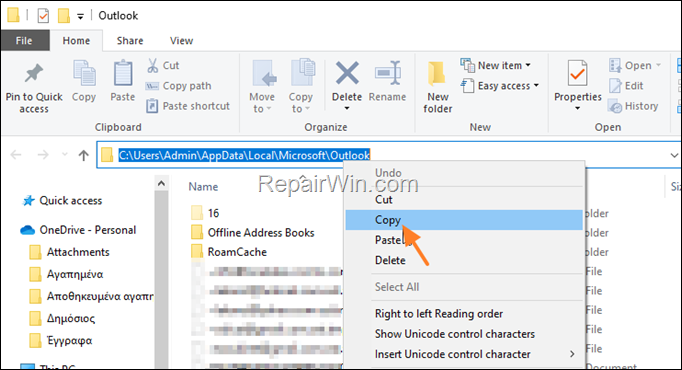Expand the address bar history dropdown
This screenshot has height=370, width=682.
tap(674, 155)
